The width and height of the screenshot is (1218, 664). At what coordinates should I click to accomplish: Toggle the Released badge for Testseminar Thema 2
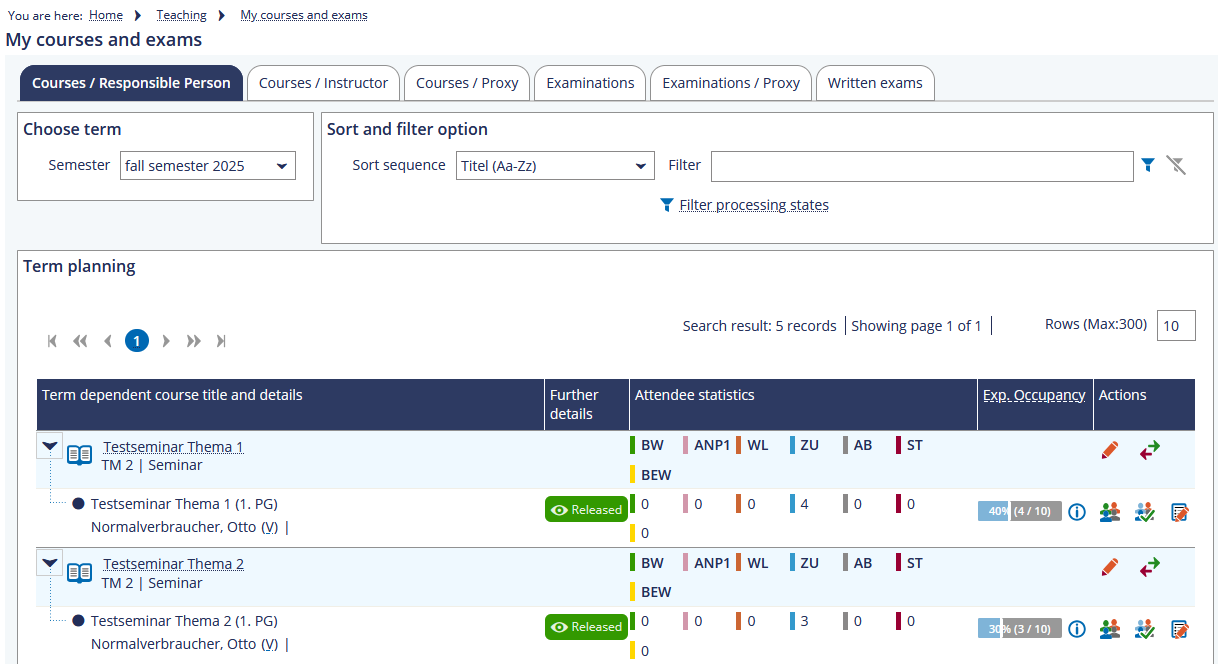(x=586, y=627)
